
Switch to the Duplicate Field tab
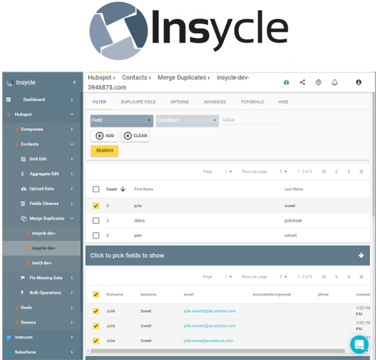138,102
